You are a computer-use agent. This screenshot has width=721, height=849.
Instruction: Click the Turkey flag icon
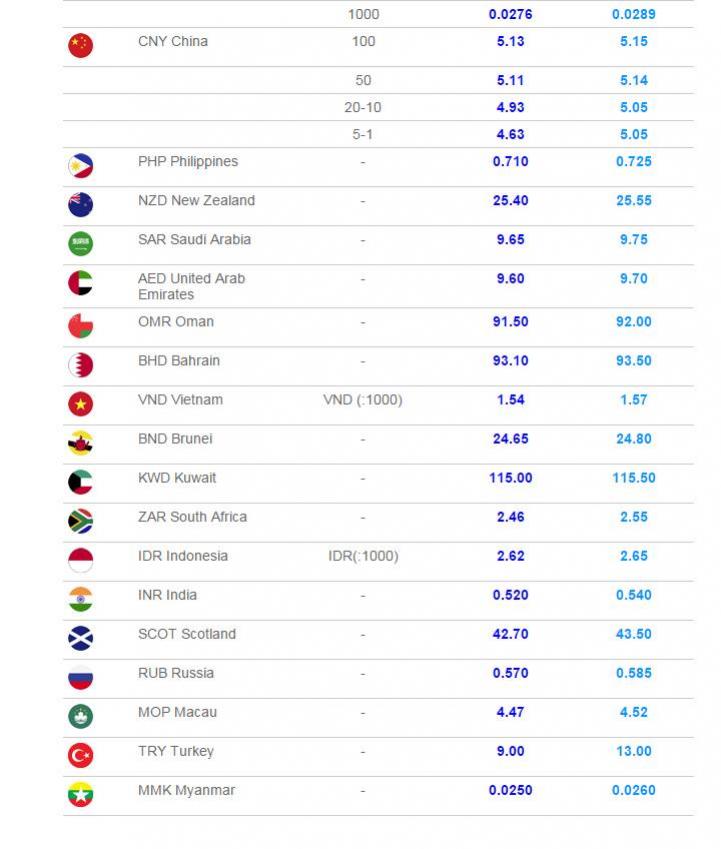point(81,755)
